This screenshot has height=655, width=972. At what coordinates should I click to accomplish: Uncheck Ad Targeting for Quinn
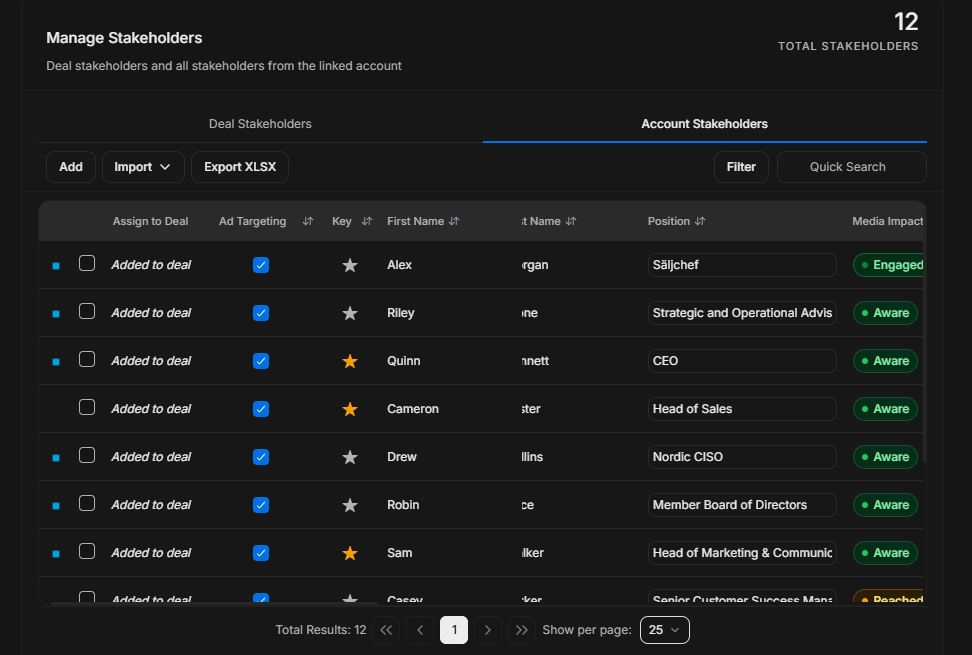(261, 361)
